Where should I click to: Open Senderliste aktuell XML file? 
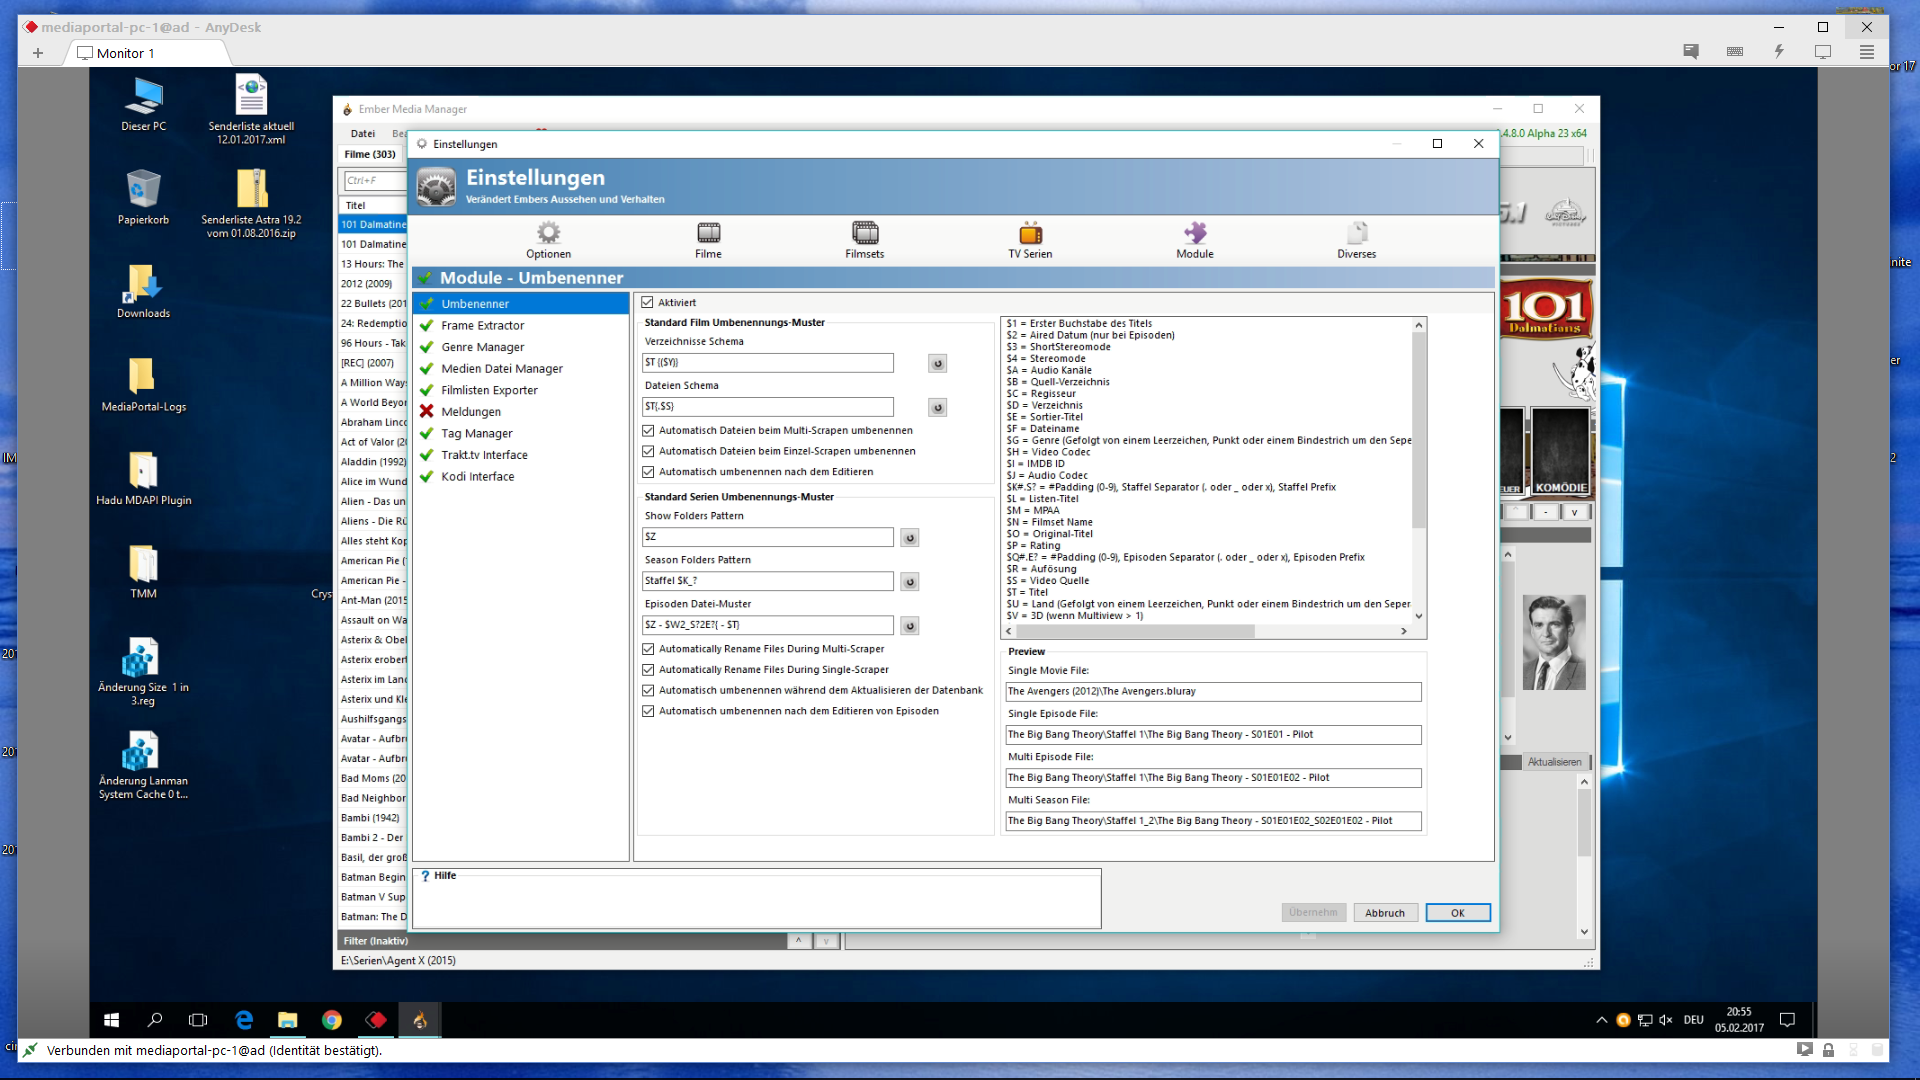coord(251,110)
